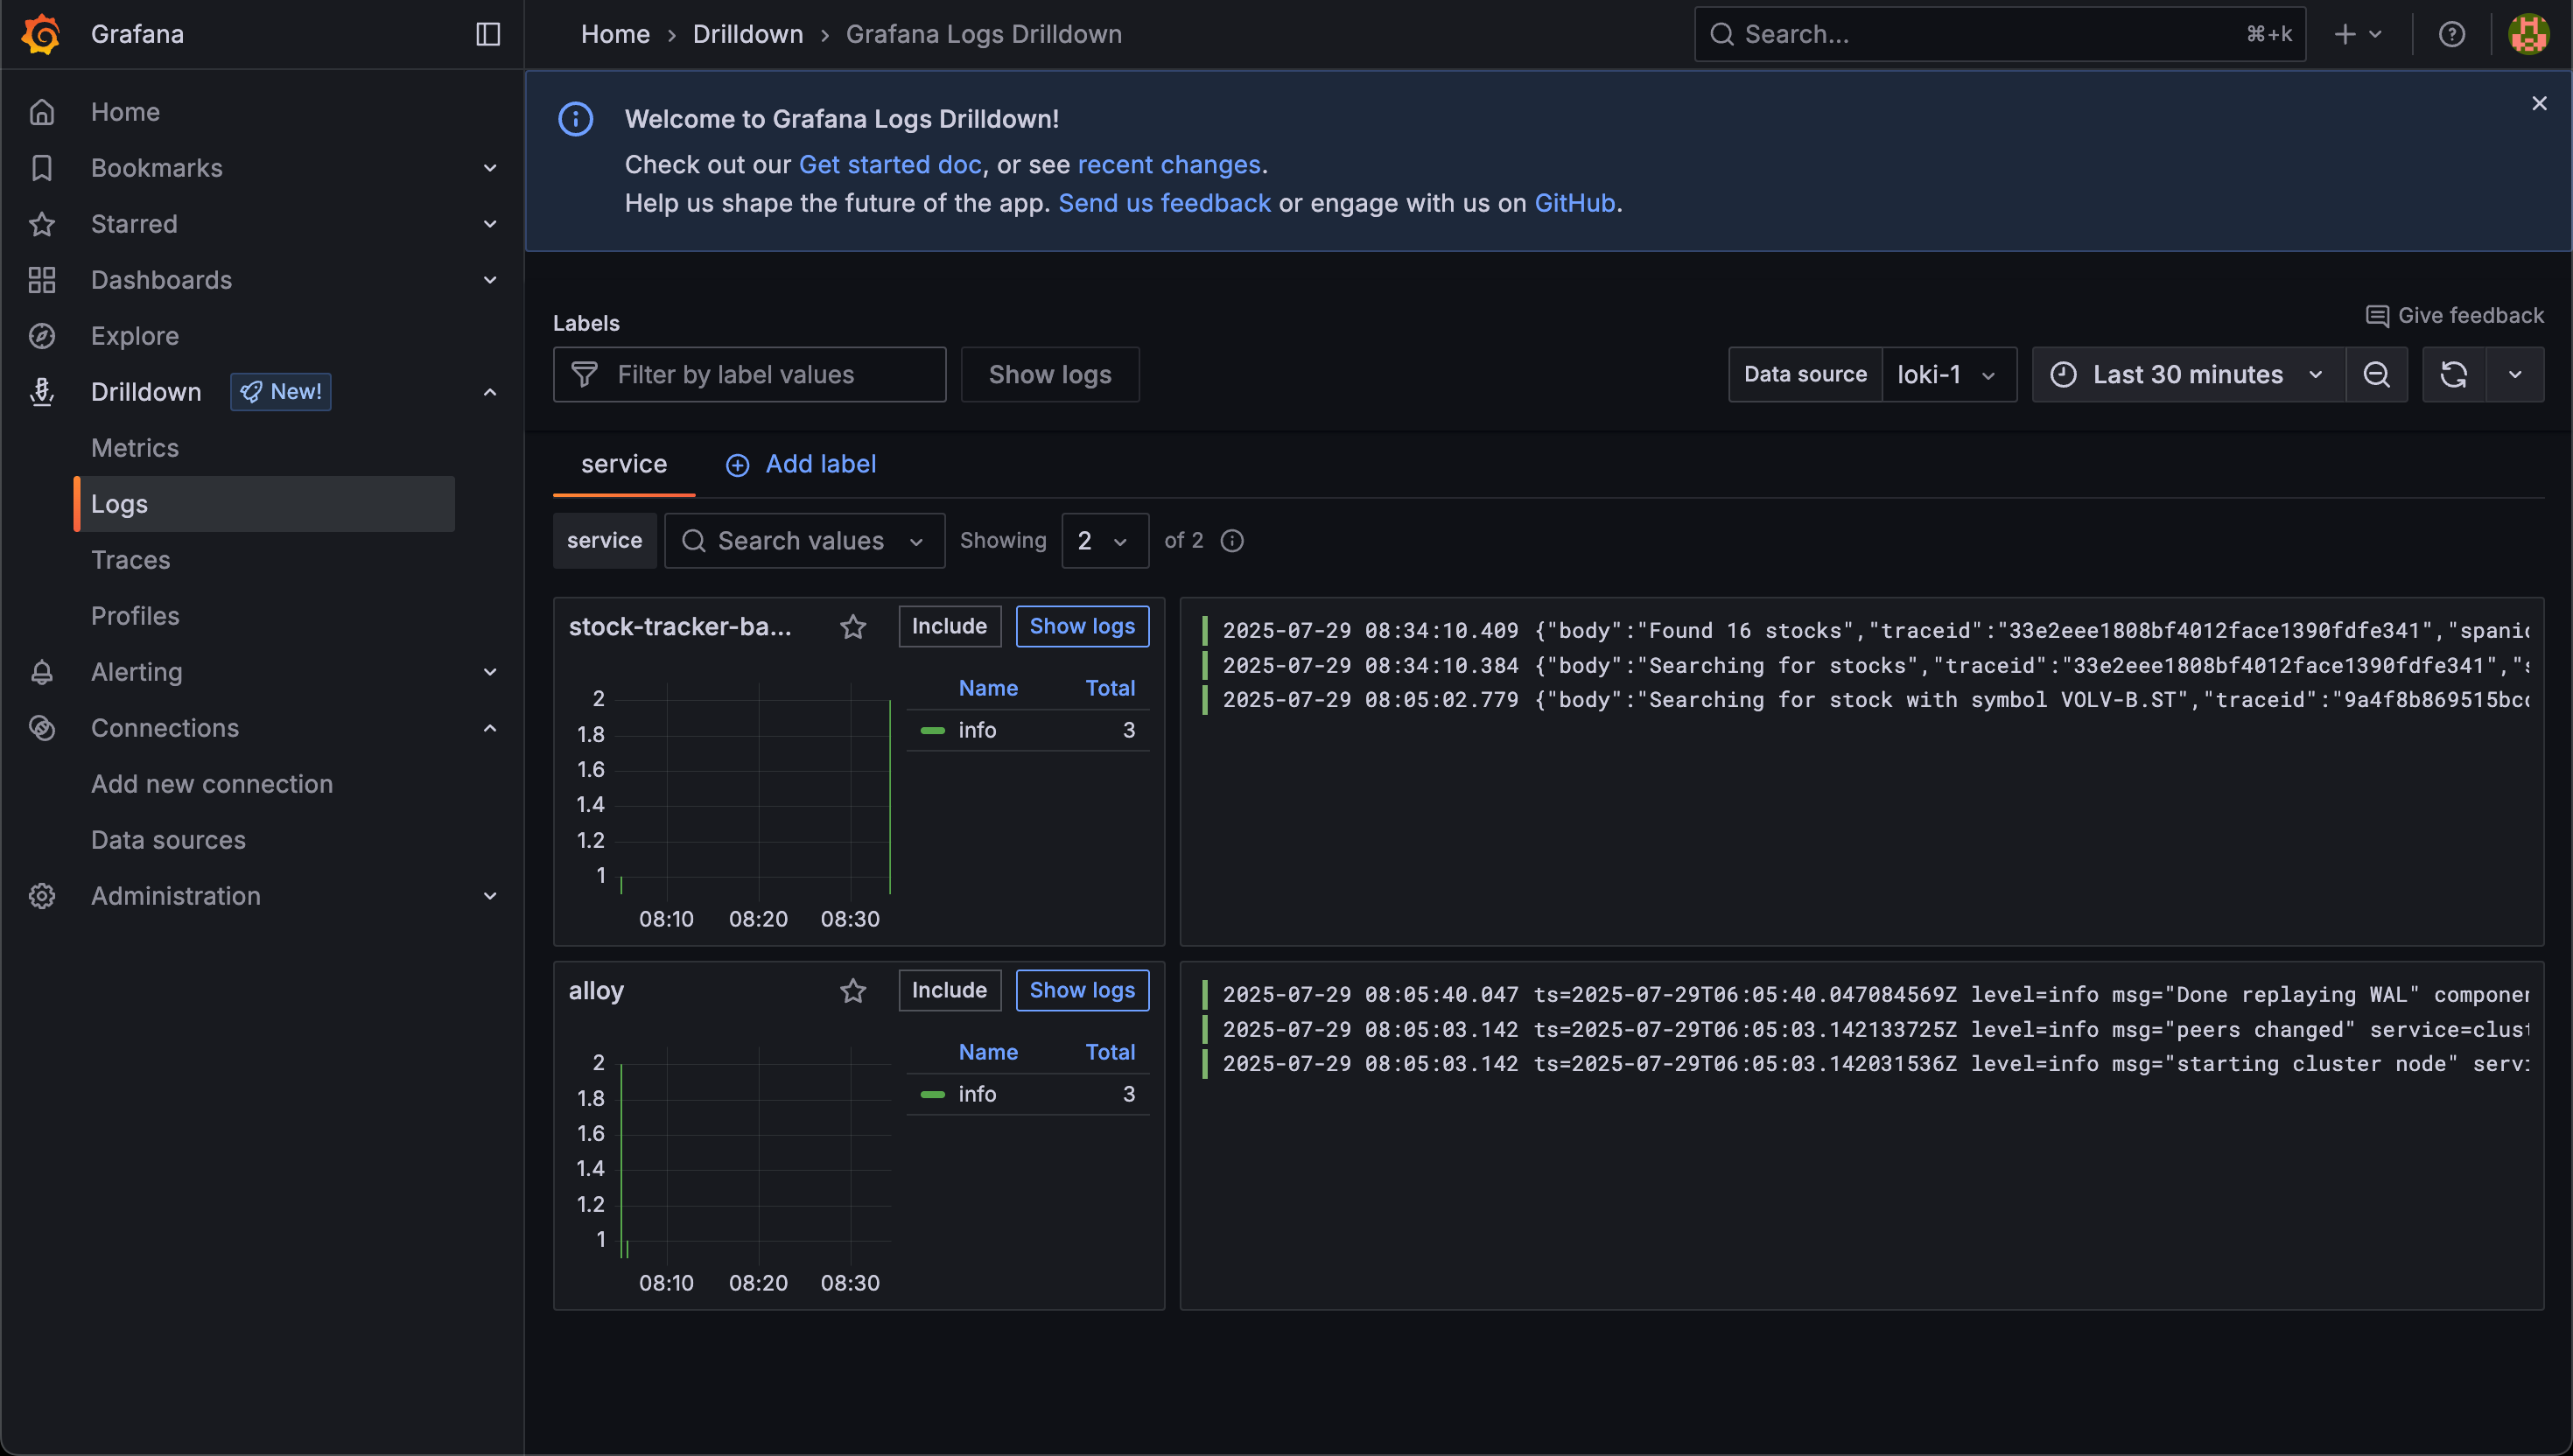Click the info icon in welcome banner

575,119
